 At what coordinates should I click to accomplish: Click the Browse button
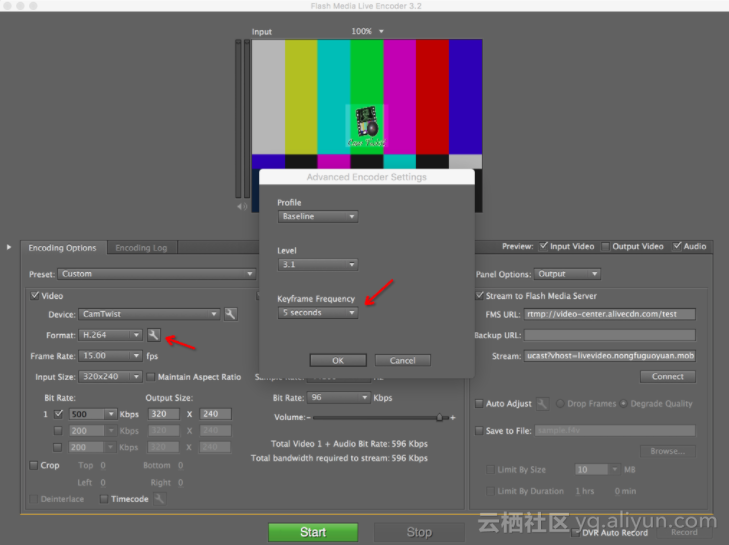point(668,451)
